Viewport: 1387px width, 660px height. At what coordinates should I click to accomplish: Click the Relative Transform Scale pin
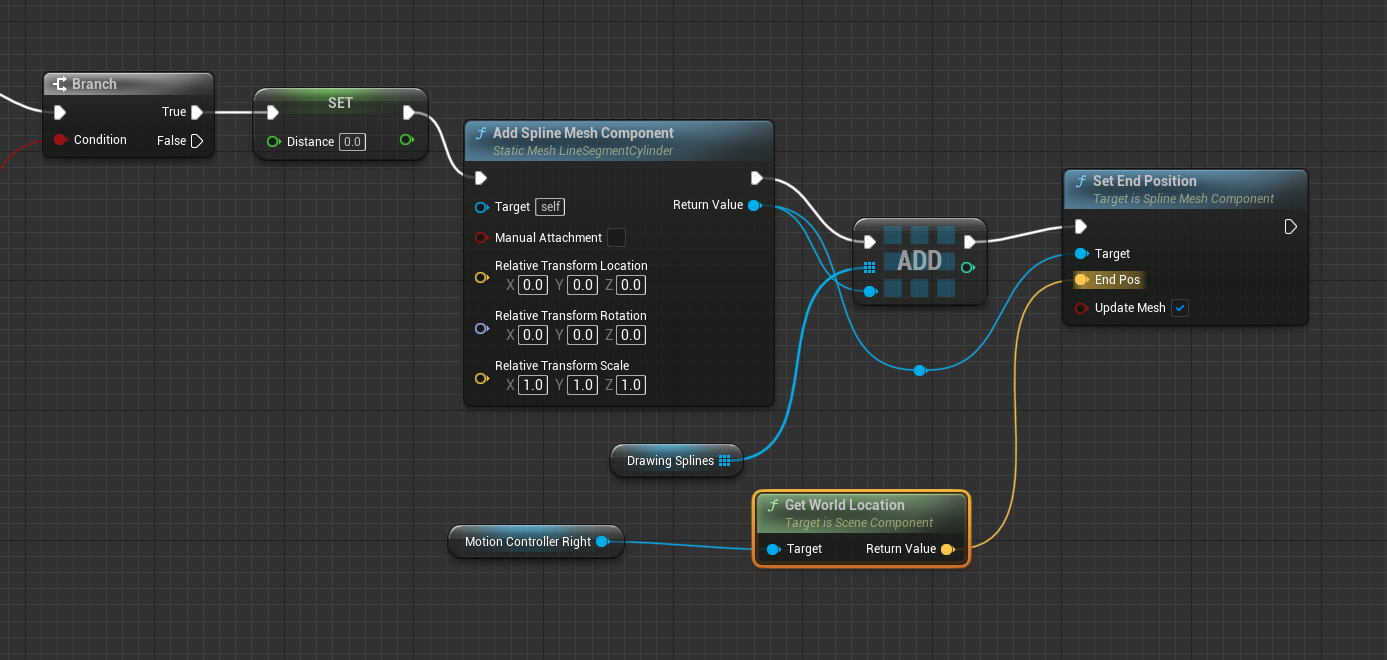[482, 378]
